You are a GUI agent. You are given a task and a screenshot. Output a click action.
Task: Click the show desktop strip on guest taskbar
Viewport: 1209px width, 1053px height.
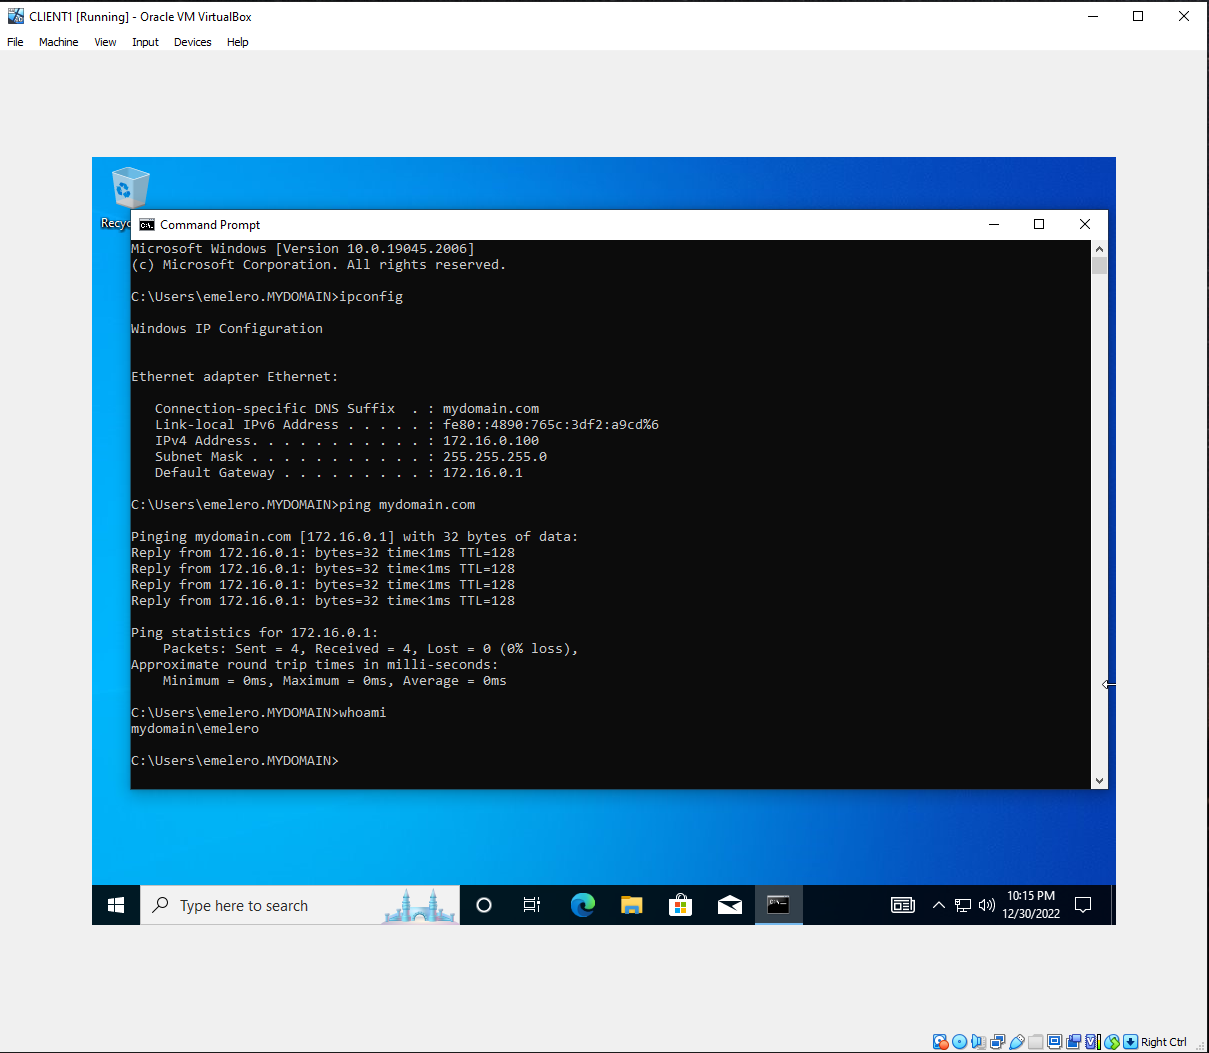point(1113,905)
